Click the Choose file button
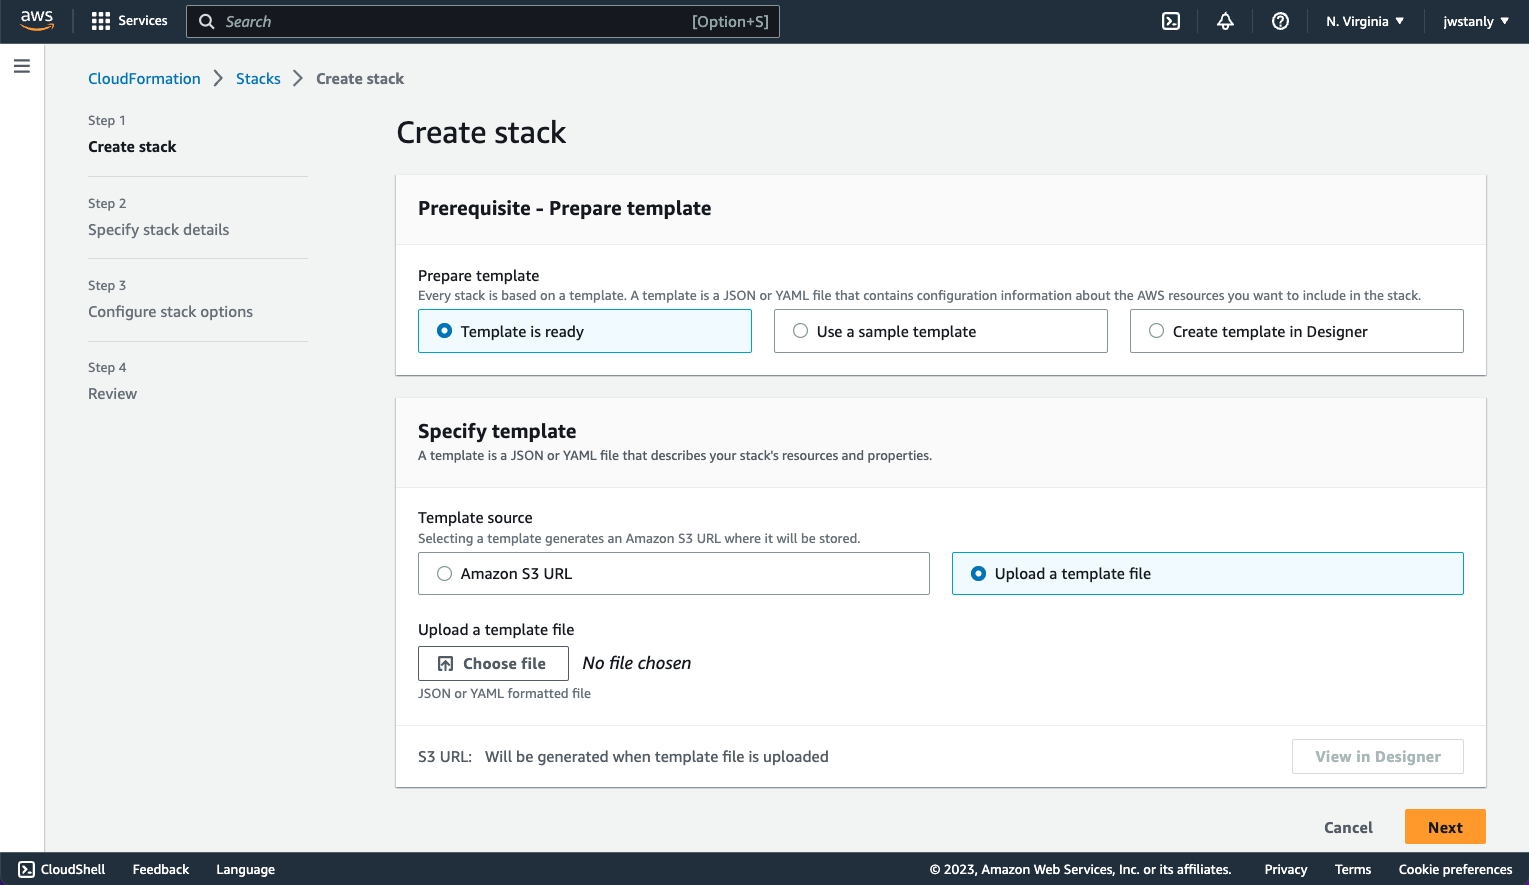The image size is (1529, 885). 493,663
